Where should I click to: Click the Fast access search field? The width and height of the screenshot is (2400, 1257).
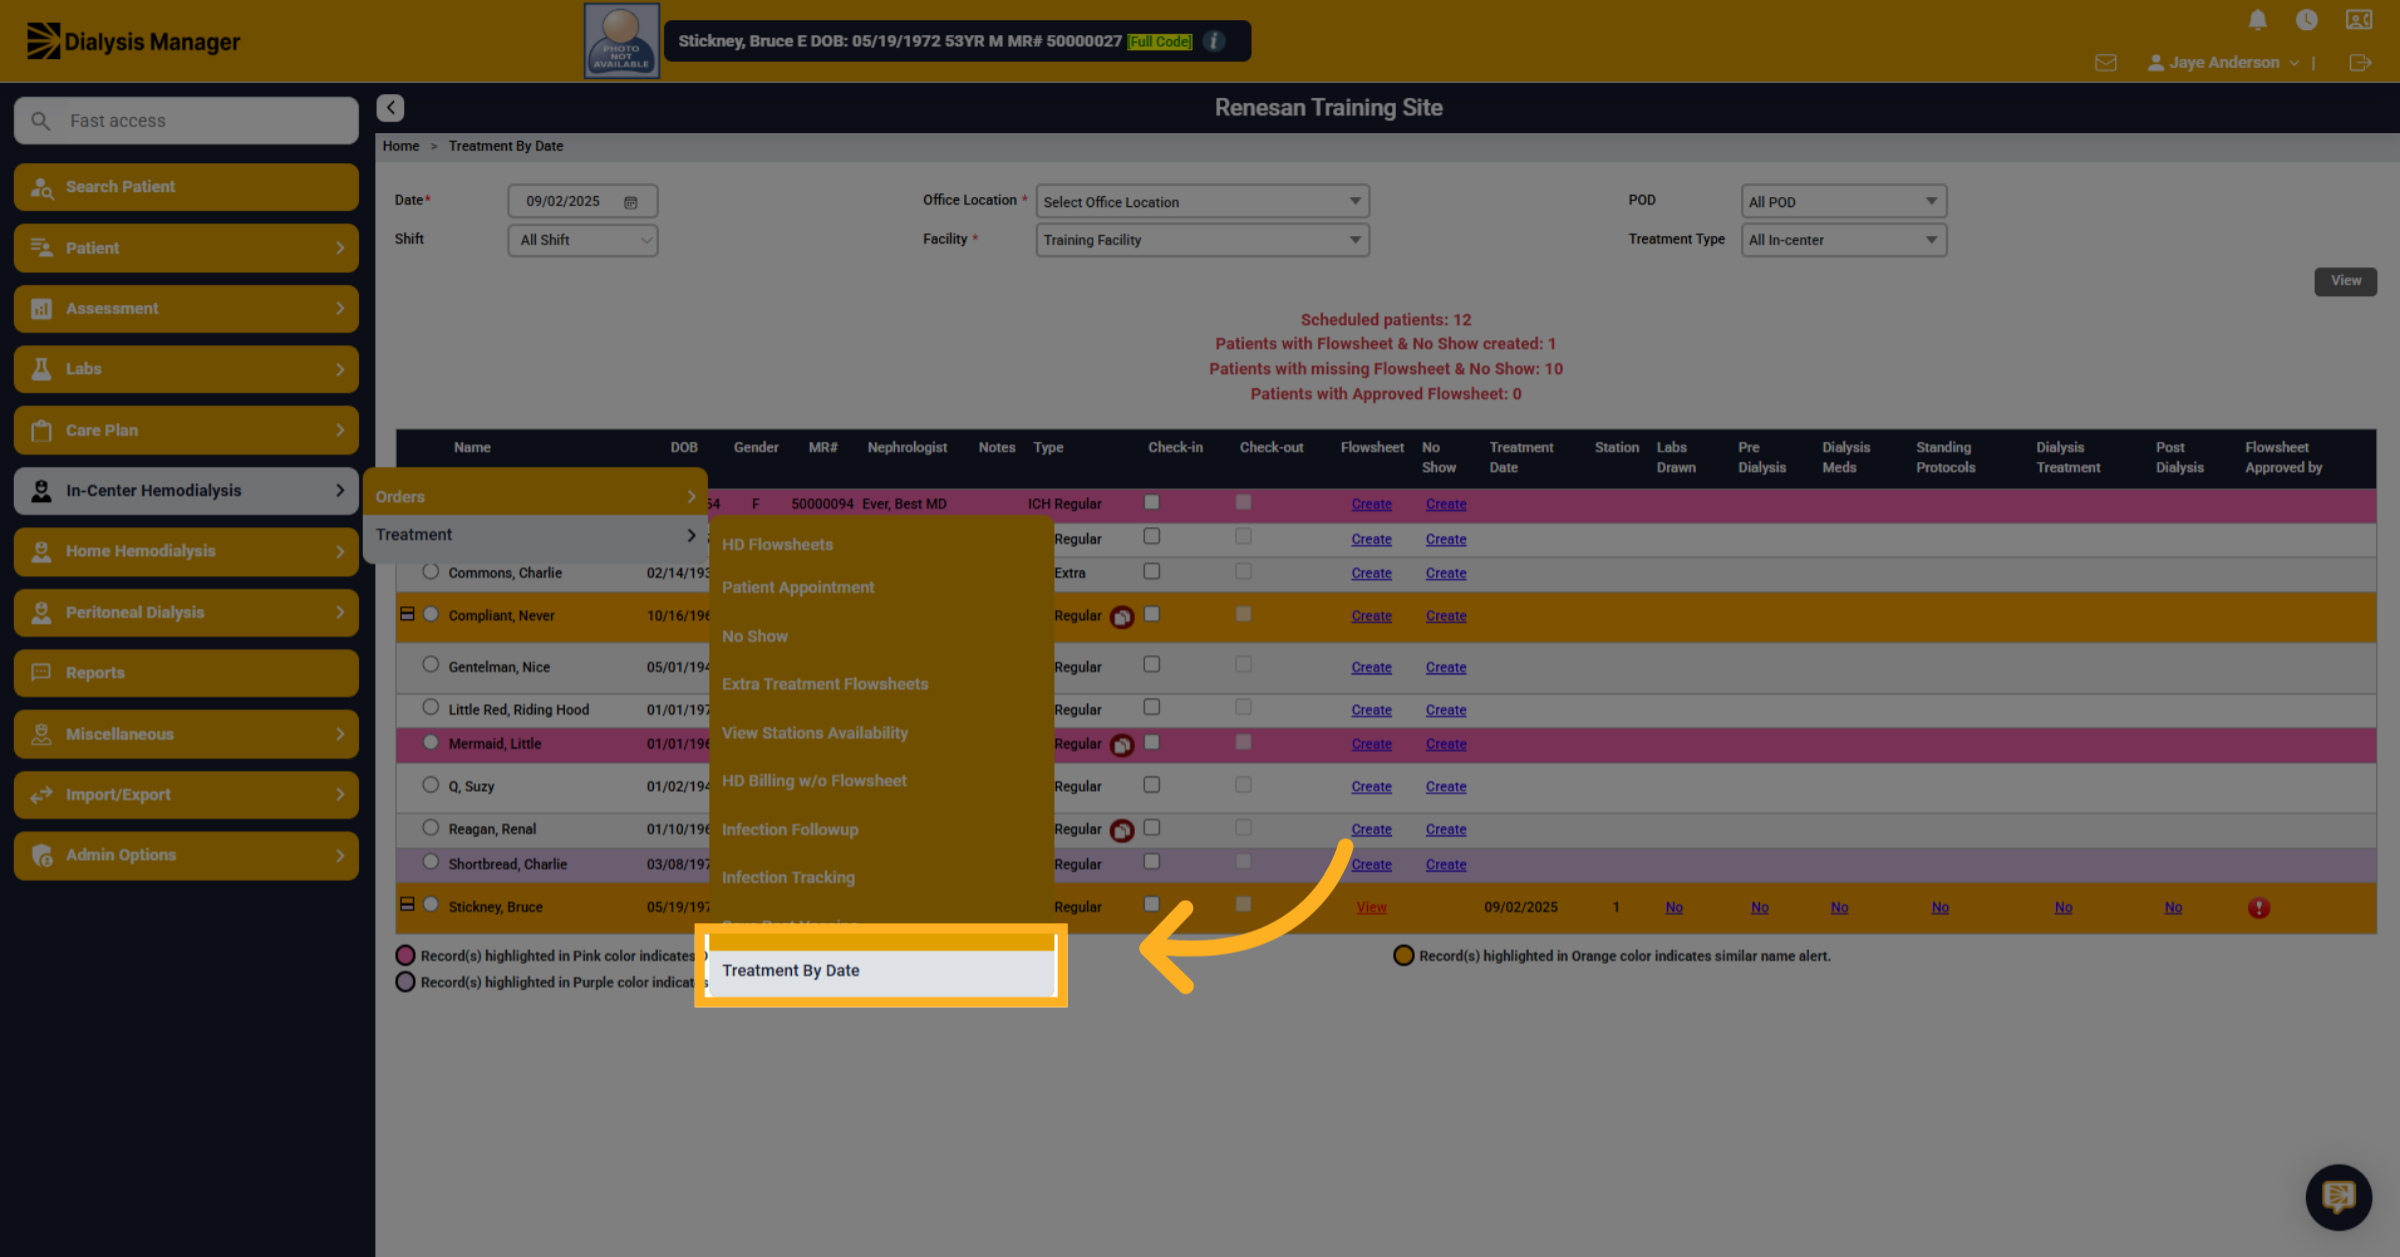click(186, 120)
